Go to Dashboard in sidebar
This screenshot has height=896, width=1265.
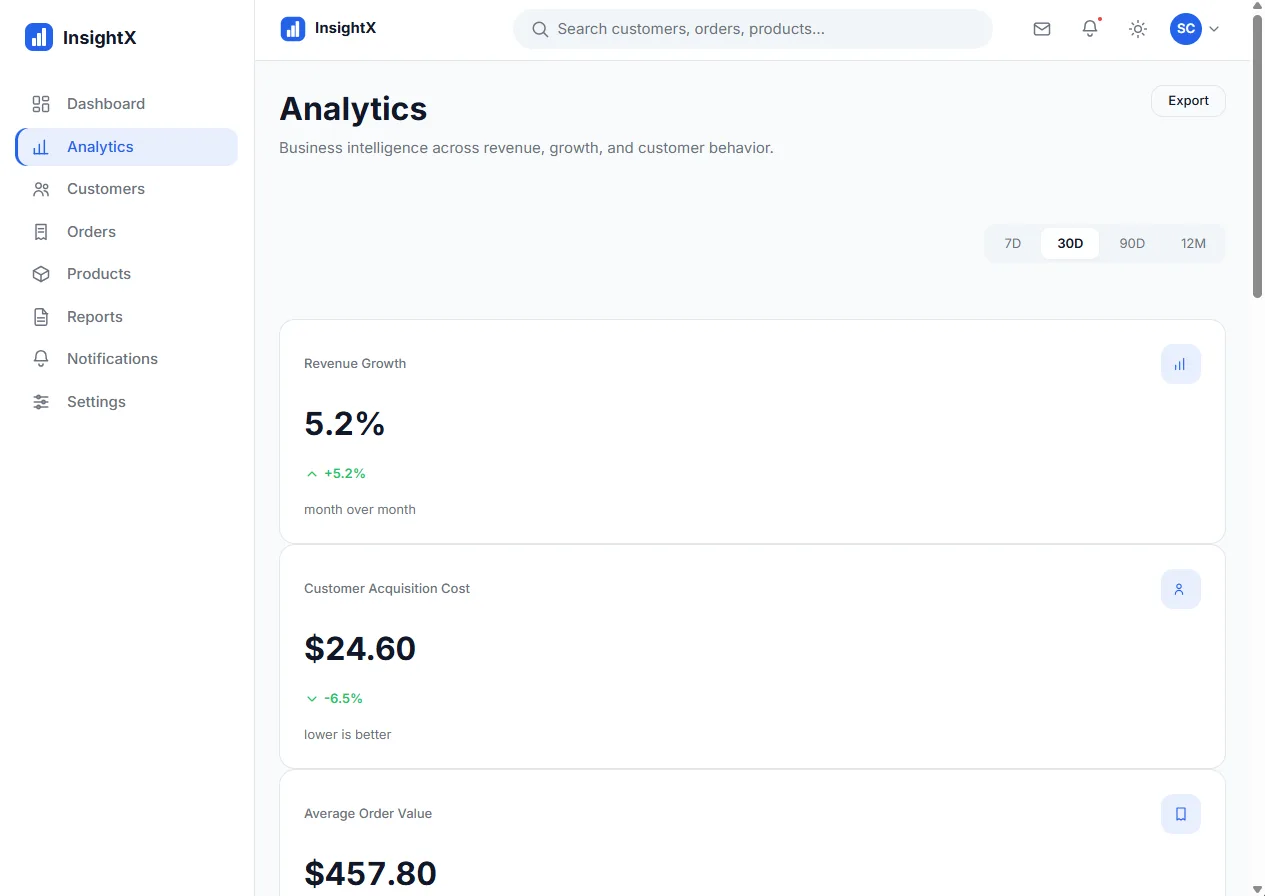tap(127, 104)
